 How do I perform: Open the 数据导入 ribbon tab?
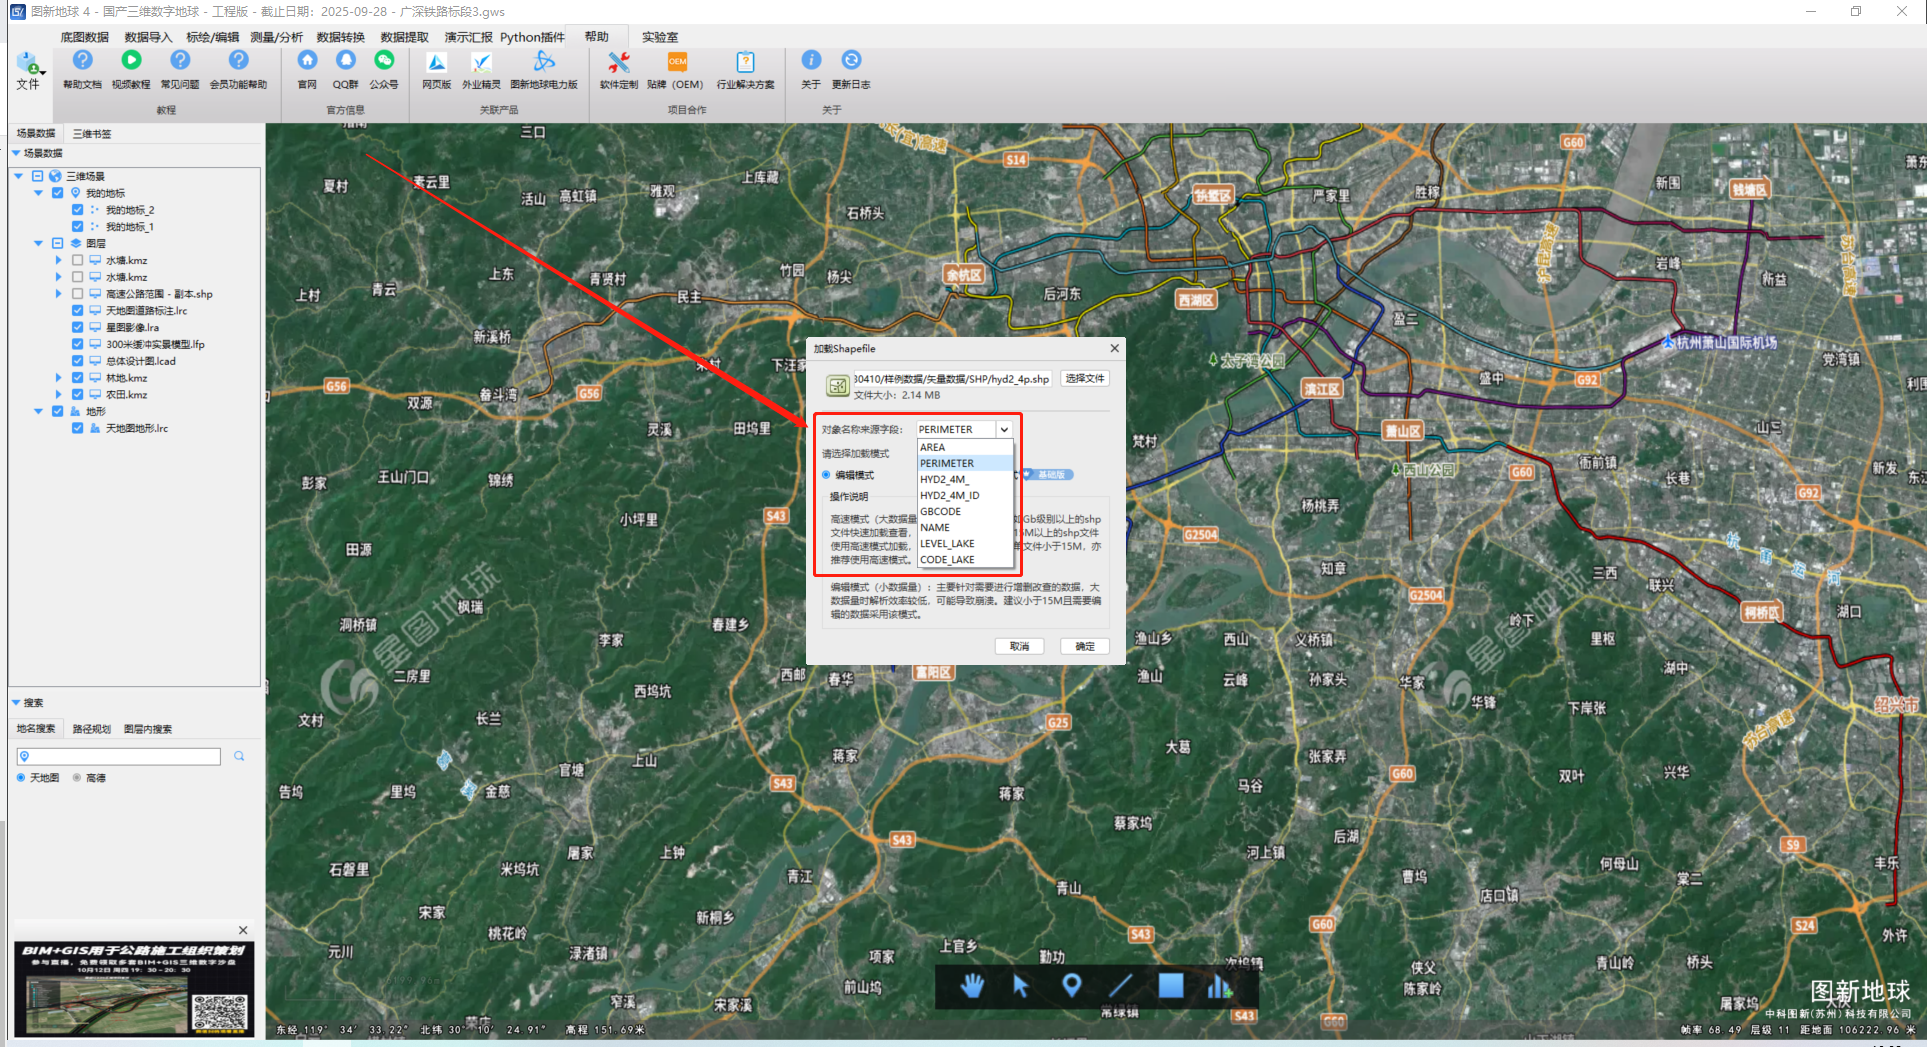point(148,37)
